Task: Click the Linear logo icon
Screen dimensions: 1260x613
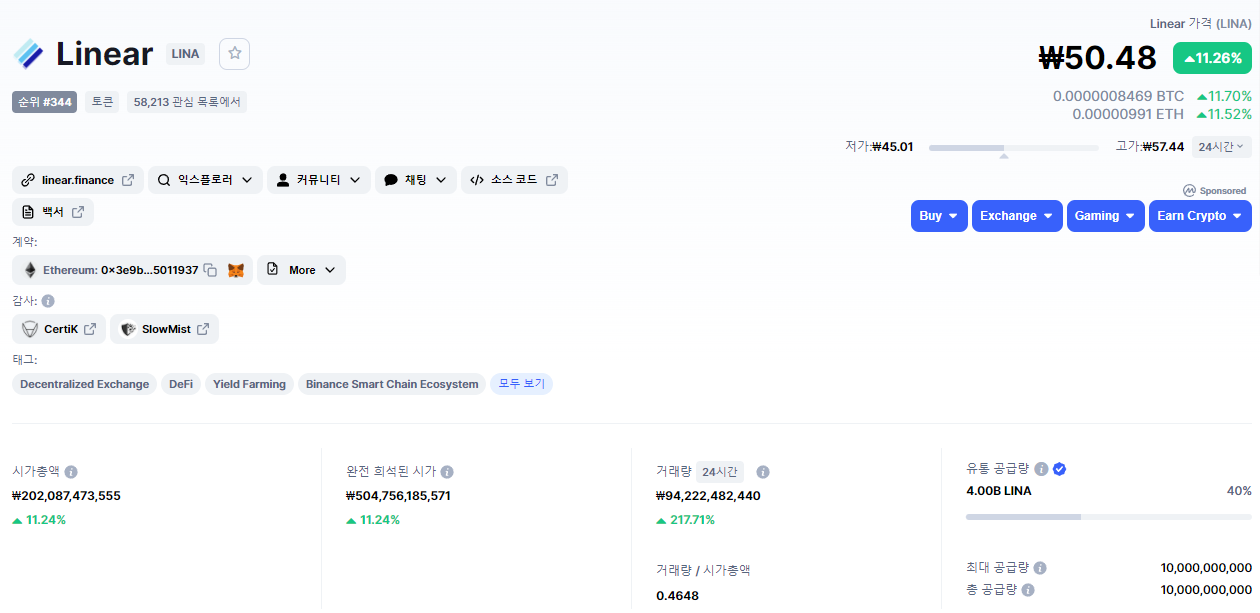Action: [28, 53]
